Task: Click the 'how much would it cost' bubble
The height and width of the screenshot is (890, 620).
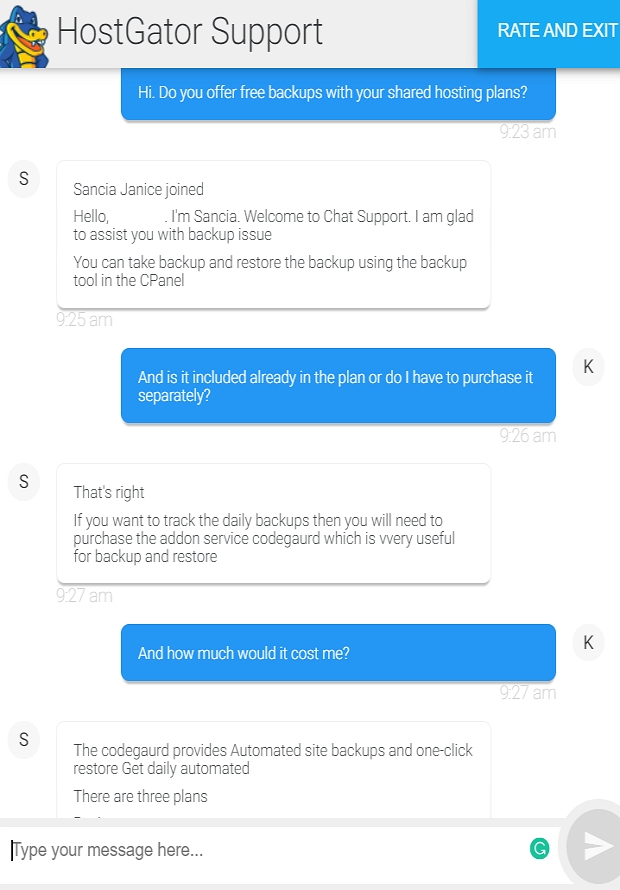Action: (x=338, y=653)
